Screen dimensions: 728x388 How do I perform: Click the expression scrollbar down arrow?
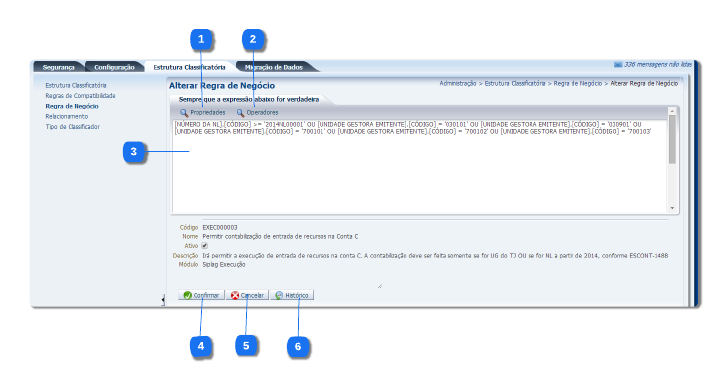point(672,208)
